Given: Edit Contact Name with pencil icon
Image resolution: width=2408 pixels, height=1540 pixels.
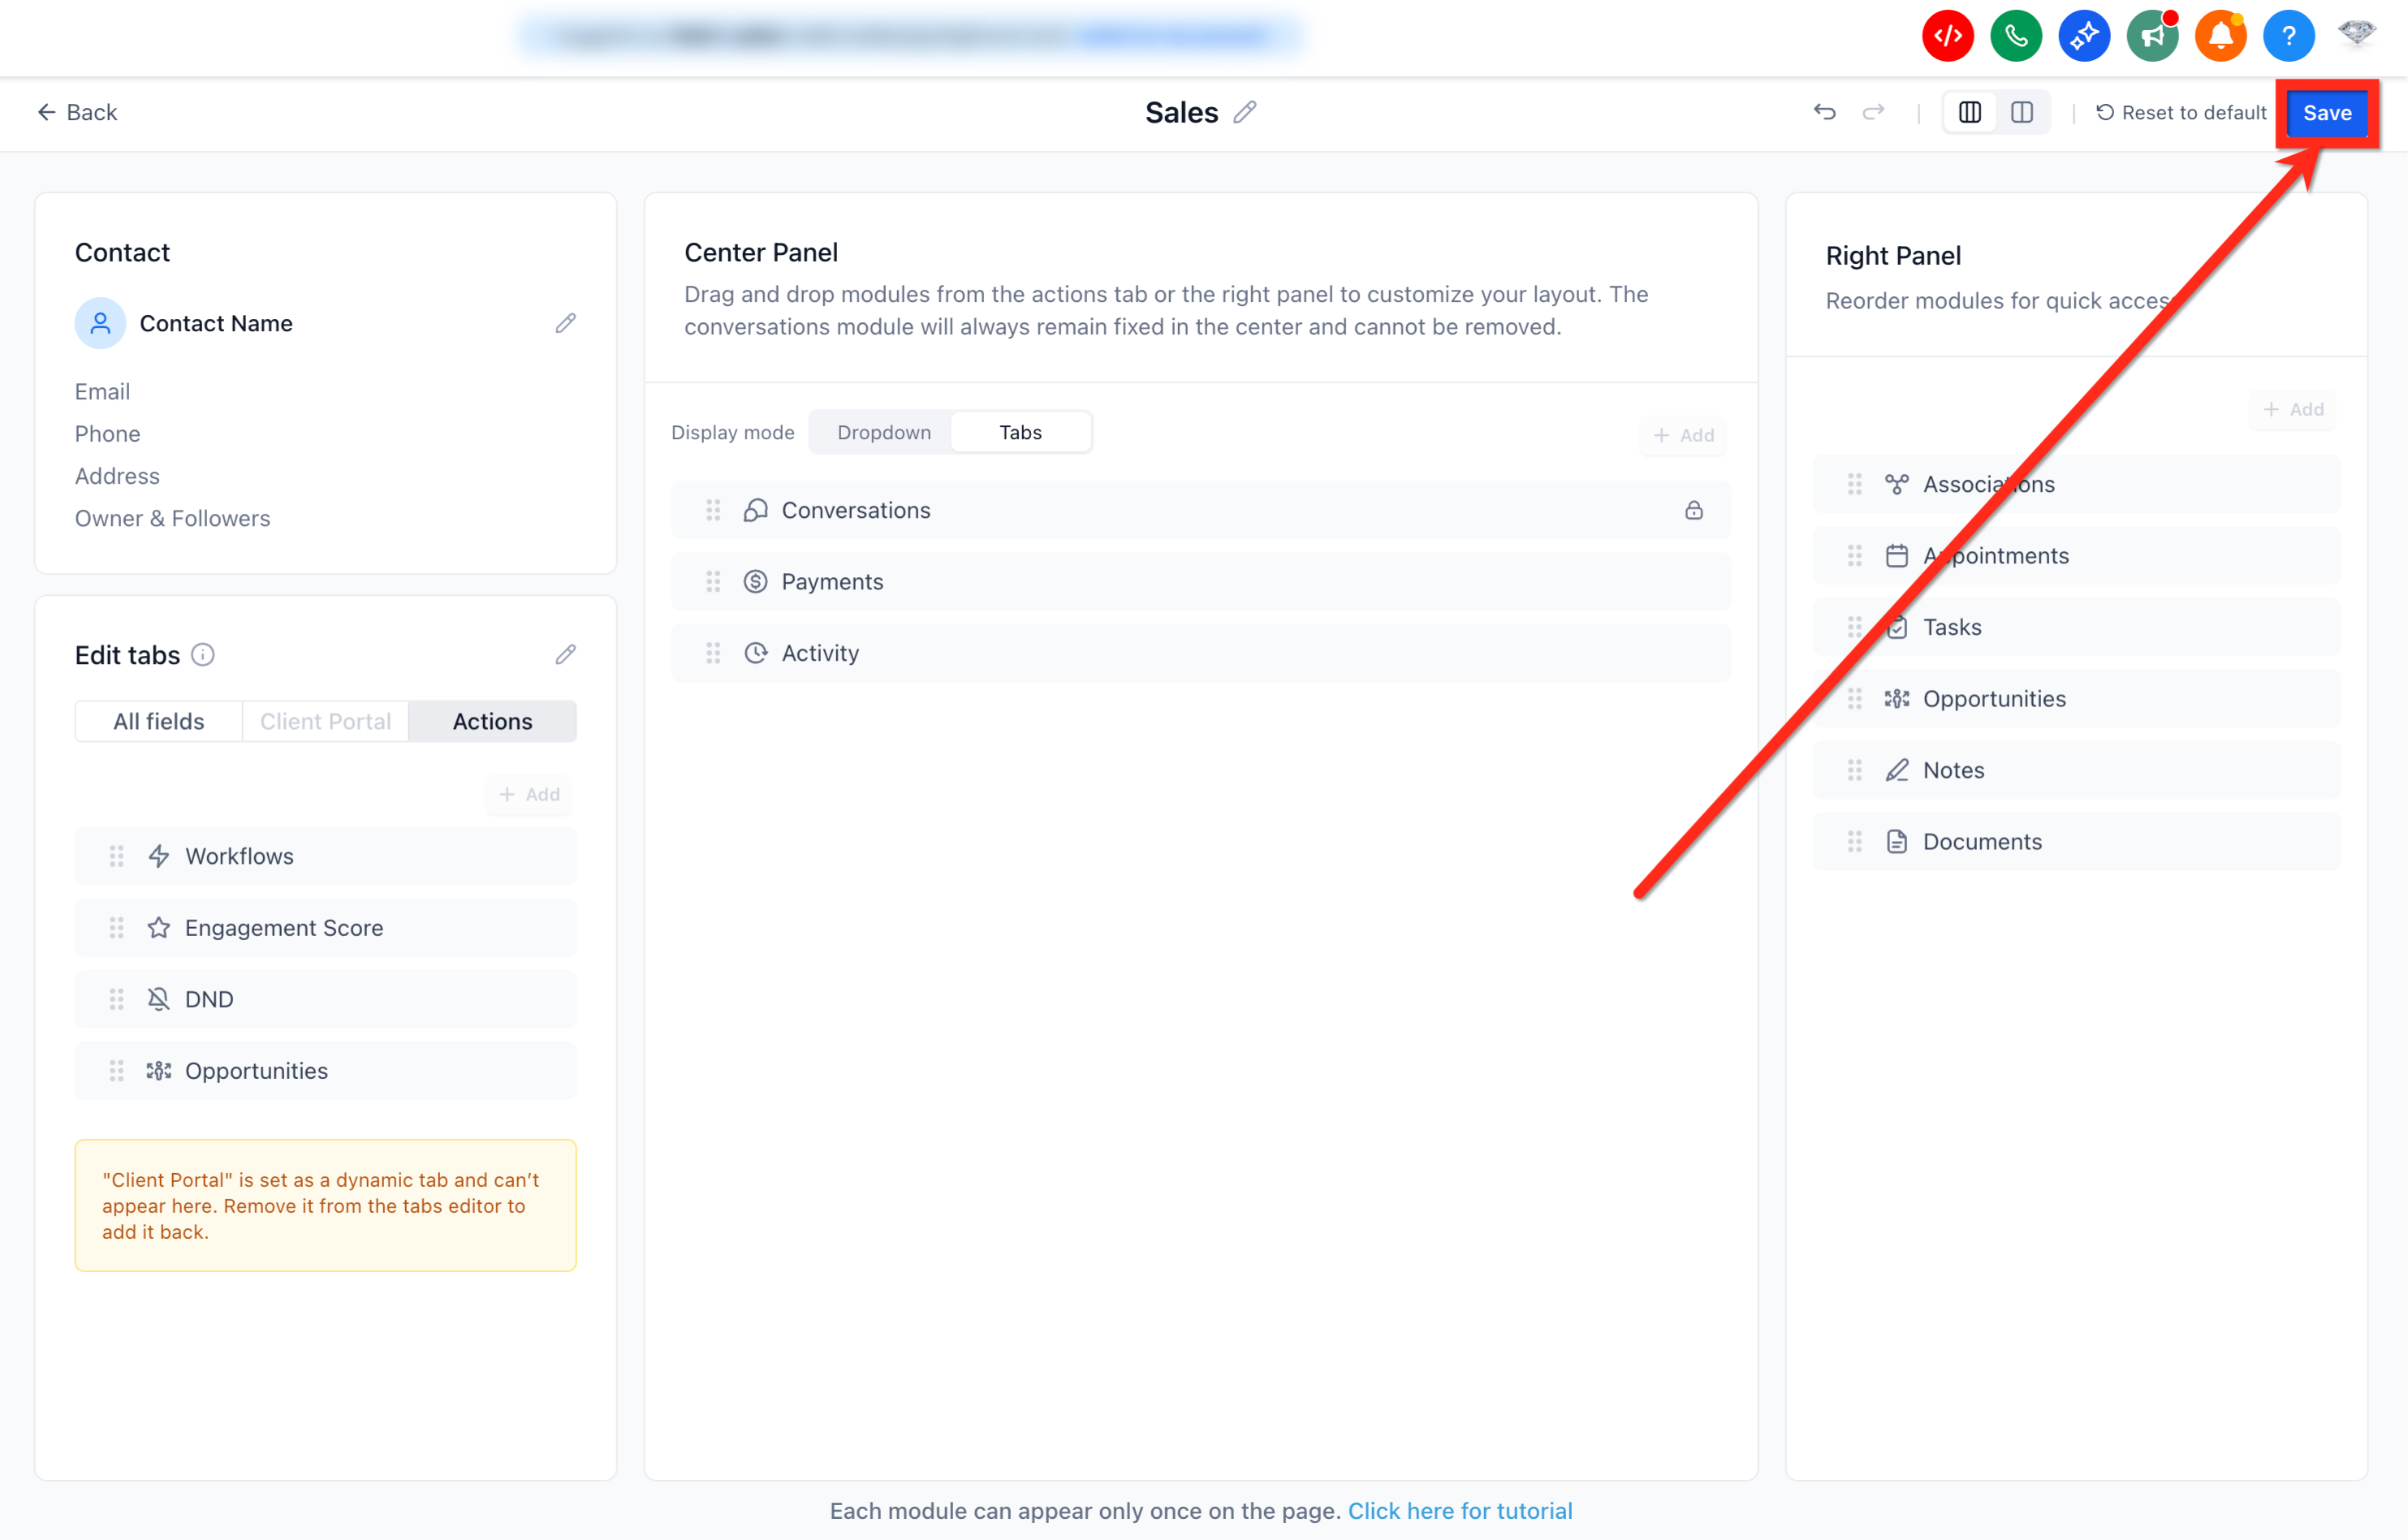Looking at the screenshot, I should pyautogui.click(x=565, y=323).
